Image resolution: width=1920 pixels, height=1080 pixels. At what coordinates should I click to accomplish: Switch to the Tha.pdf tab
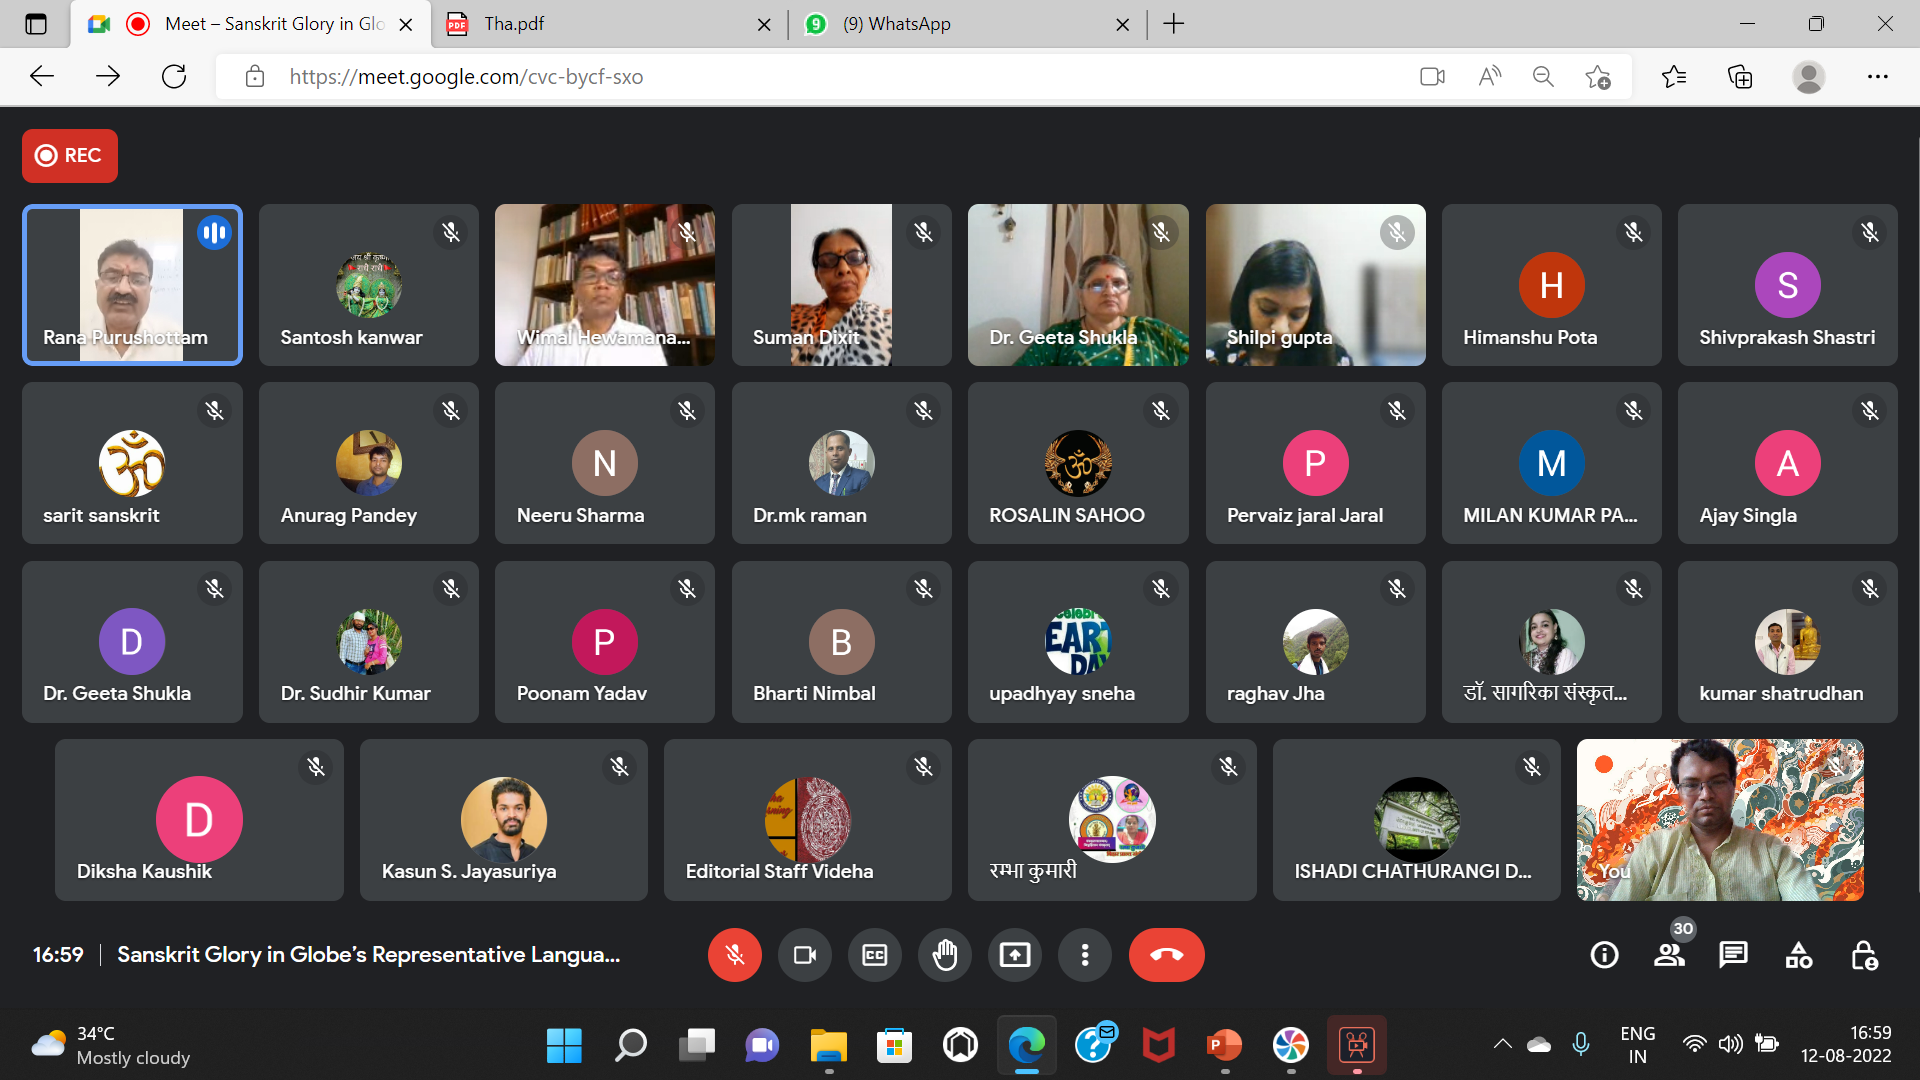click(600, 24)
